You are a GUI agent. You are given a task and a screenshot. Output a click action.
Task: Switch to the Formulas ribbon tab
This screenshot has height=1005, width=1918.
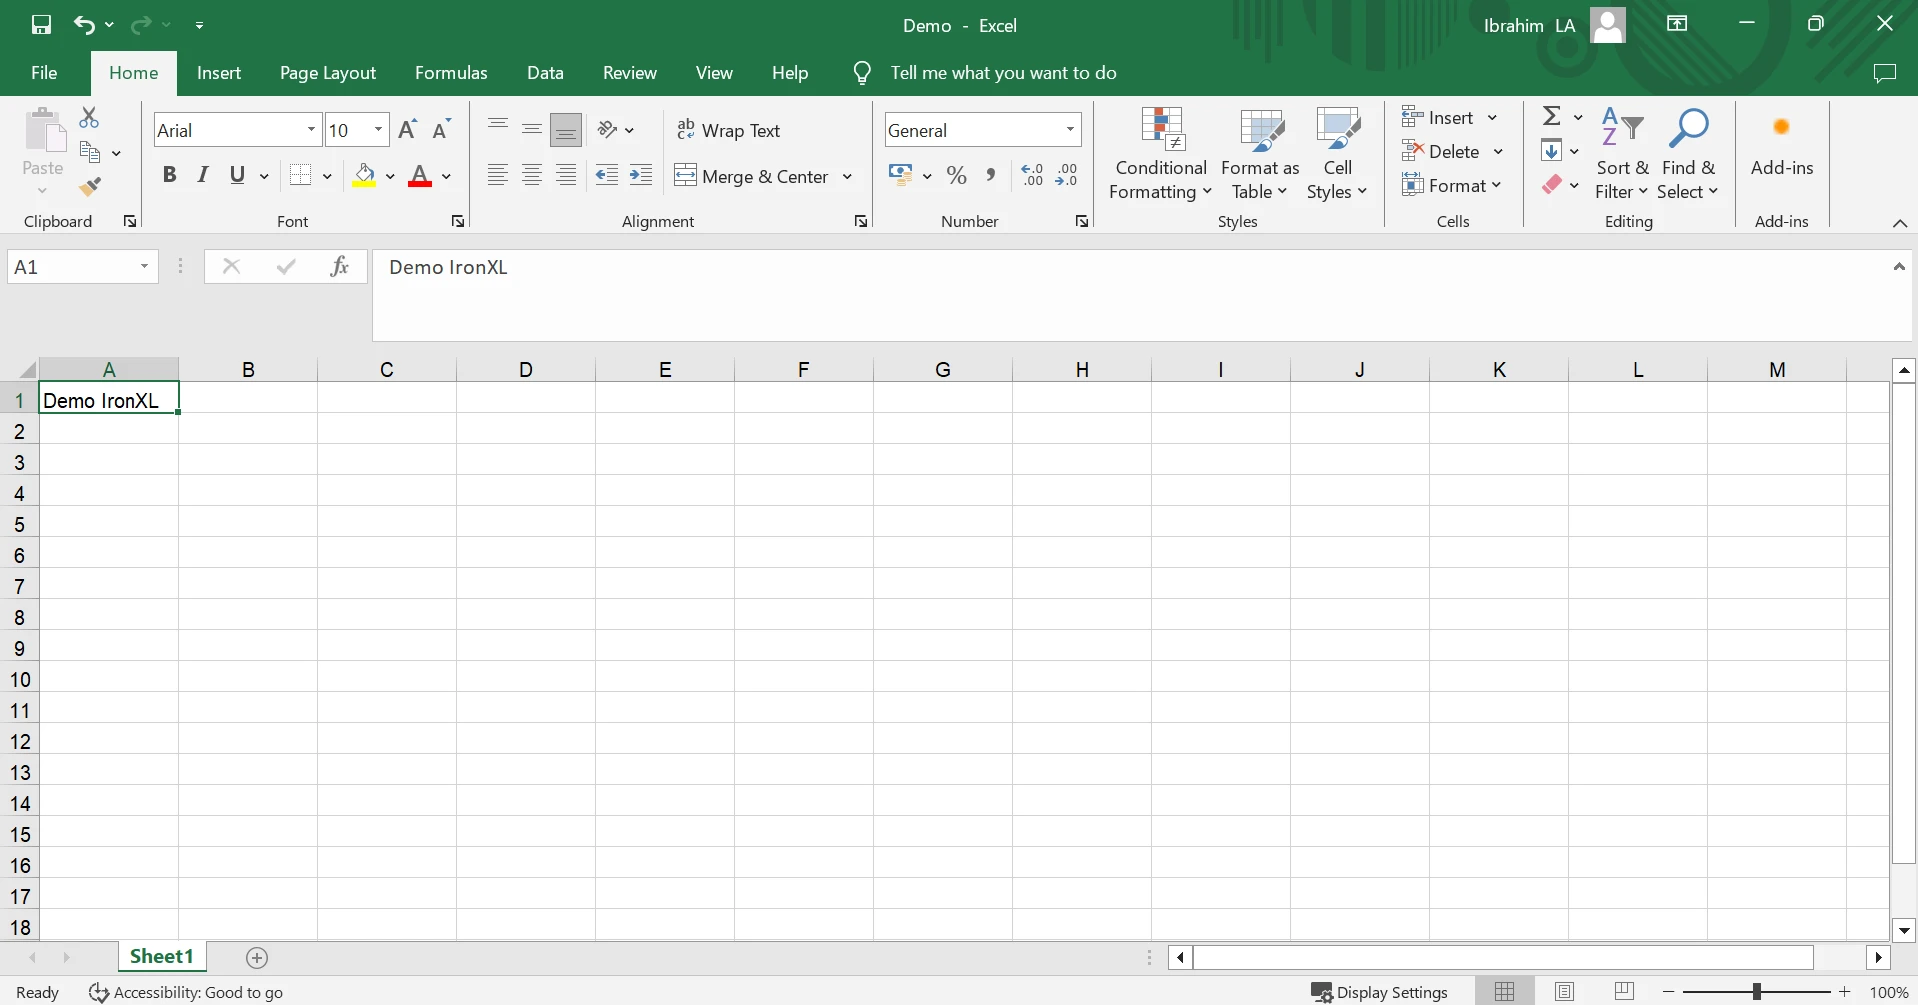click(x=451, y=73)
